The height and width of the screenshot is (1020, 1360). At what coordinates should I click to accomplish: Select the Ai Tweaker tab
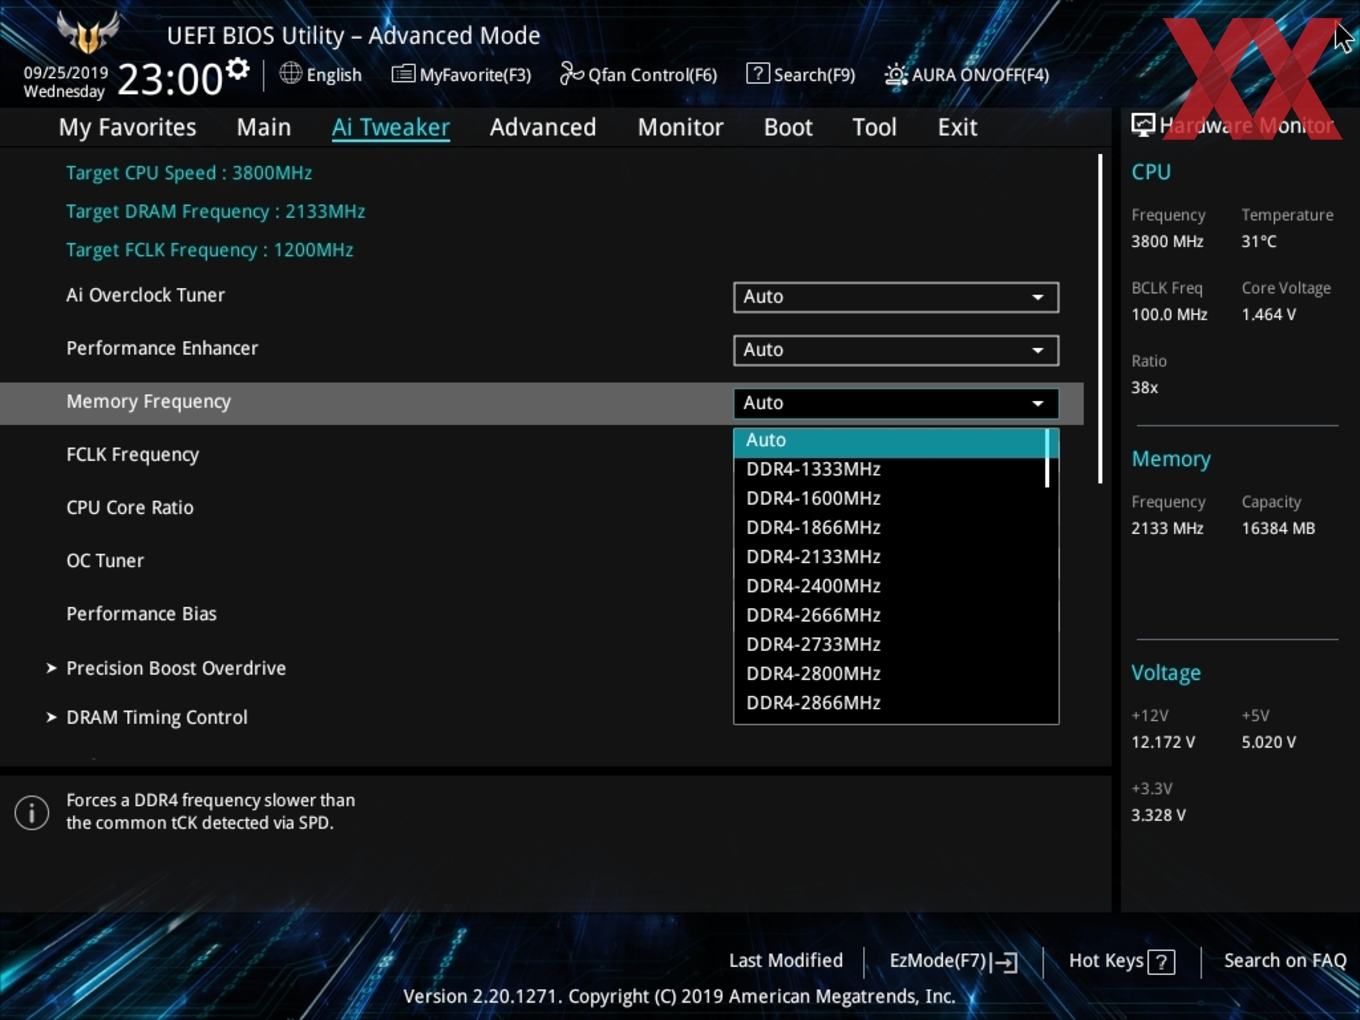(391, 128)
